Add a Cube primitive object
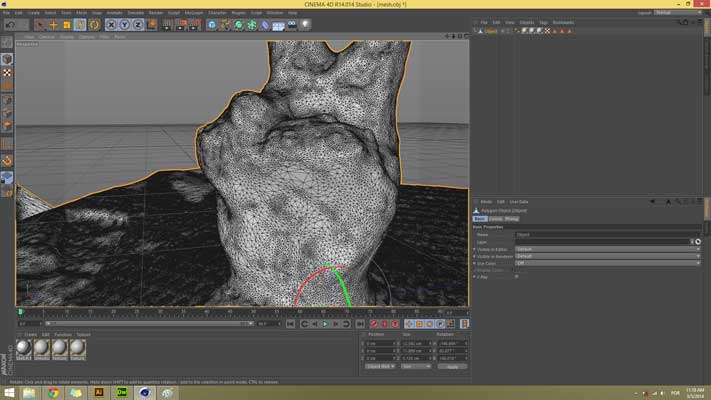 coord(213,24)
